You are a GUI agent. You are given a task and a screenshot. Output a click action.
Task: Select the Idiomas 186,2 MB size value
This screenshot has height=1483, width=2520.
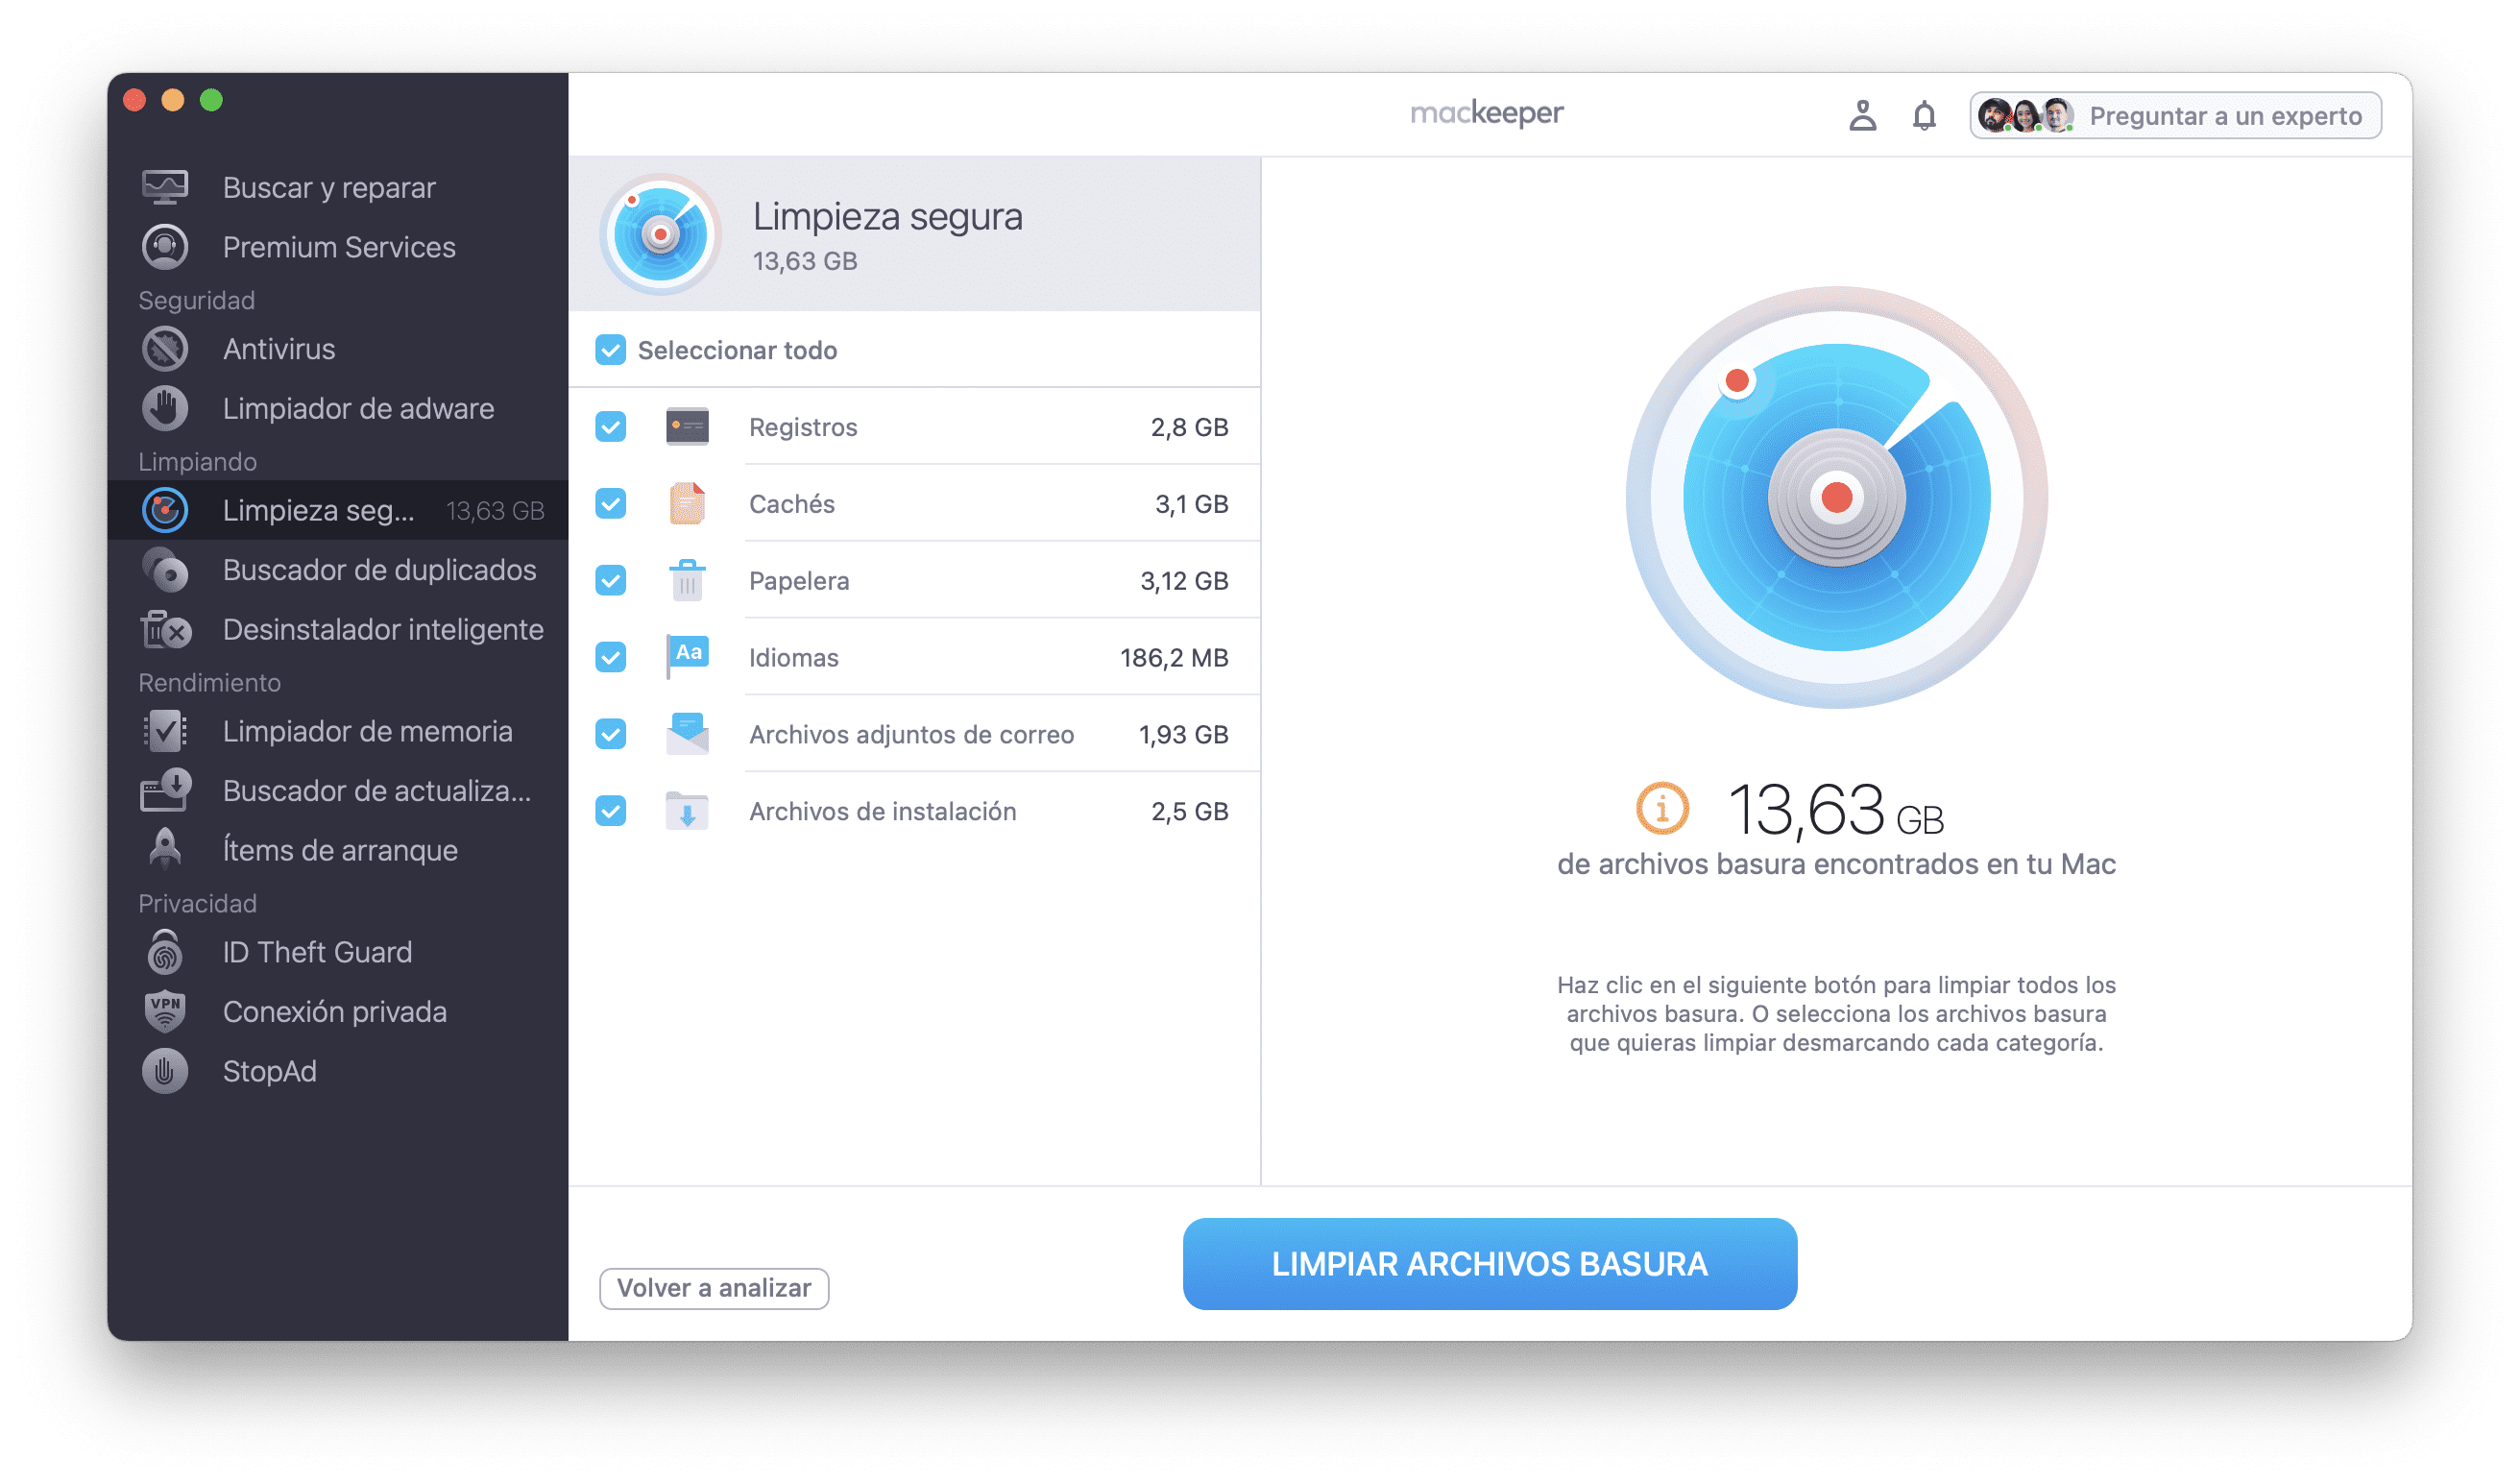tap(1174, 657)
